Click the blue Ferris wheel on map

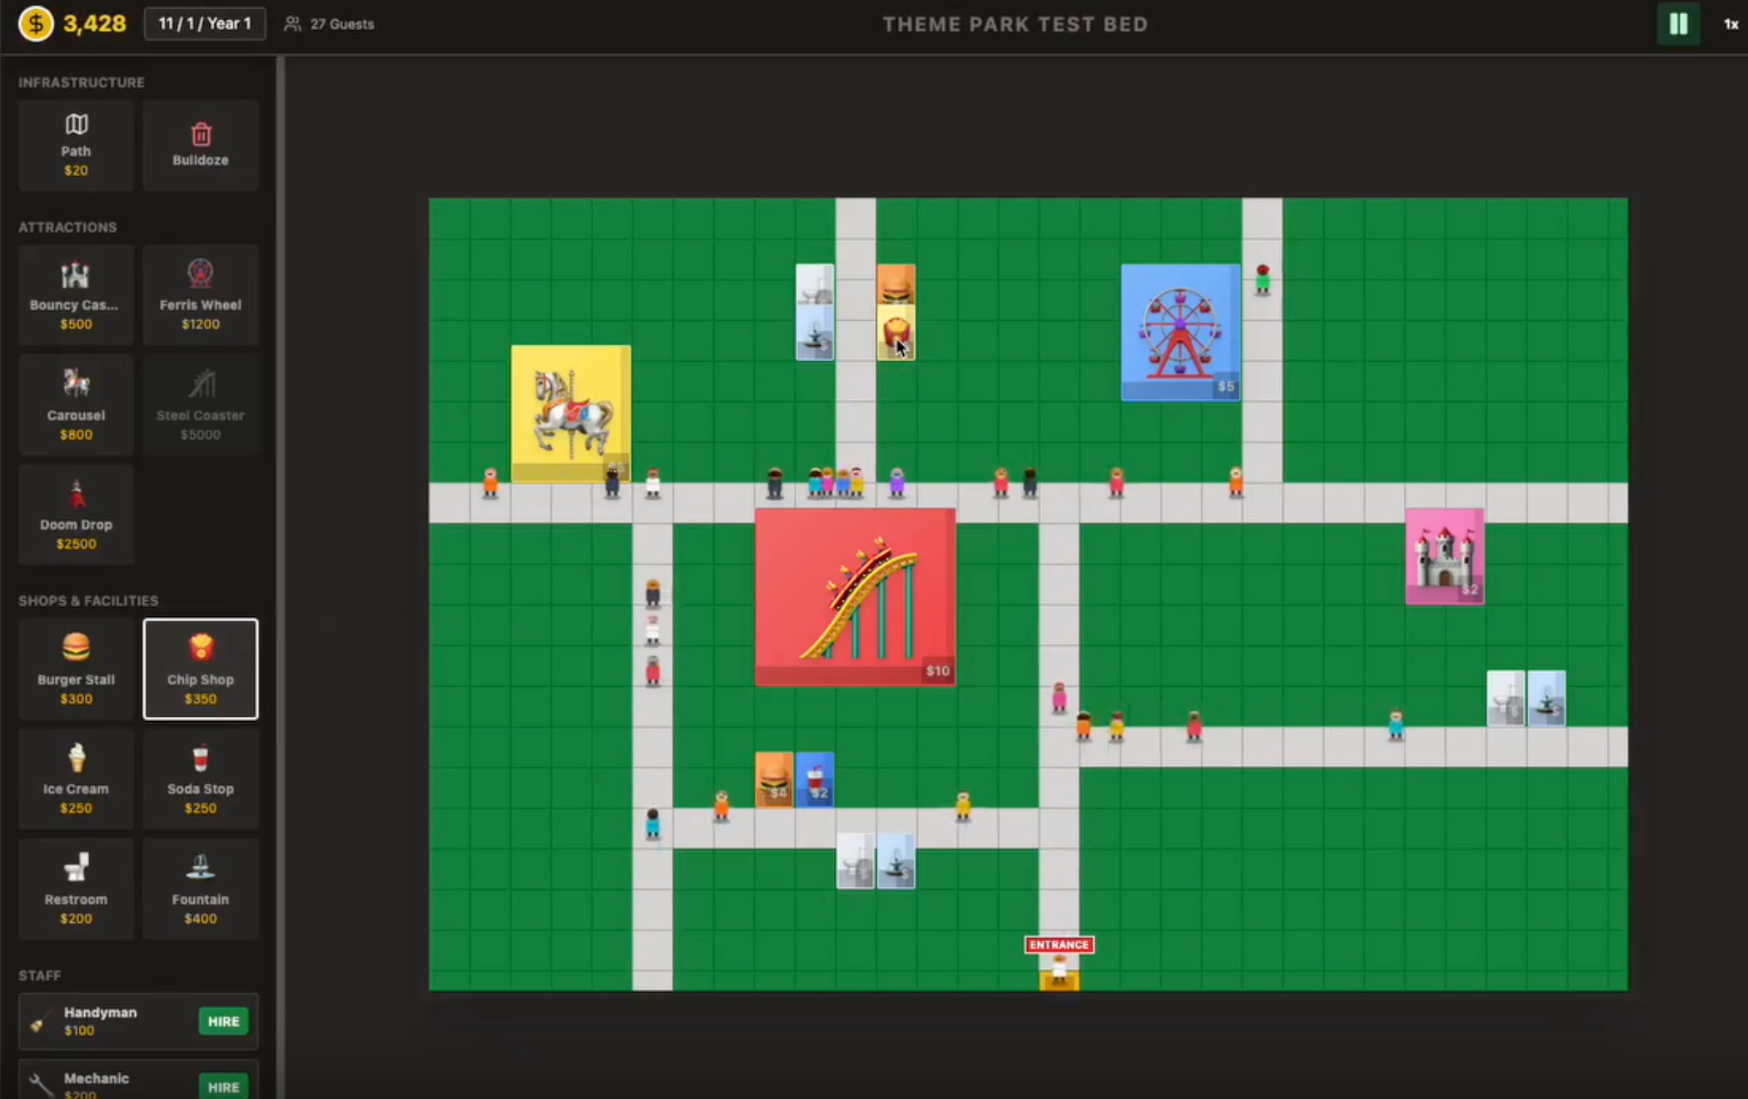1180,332
